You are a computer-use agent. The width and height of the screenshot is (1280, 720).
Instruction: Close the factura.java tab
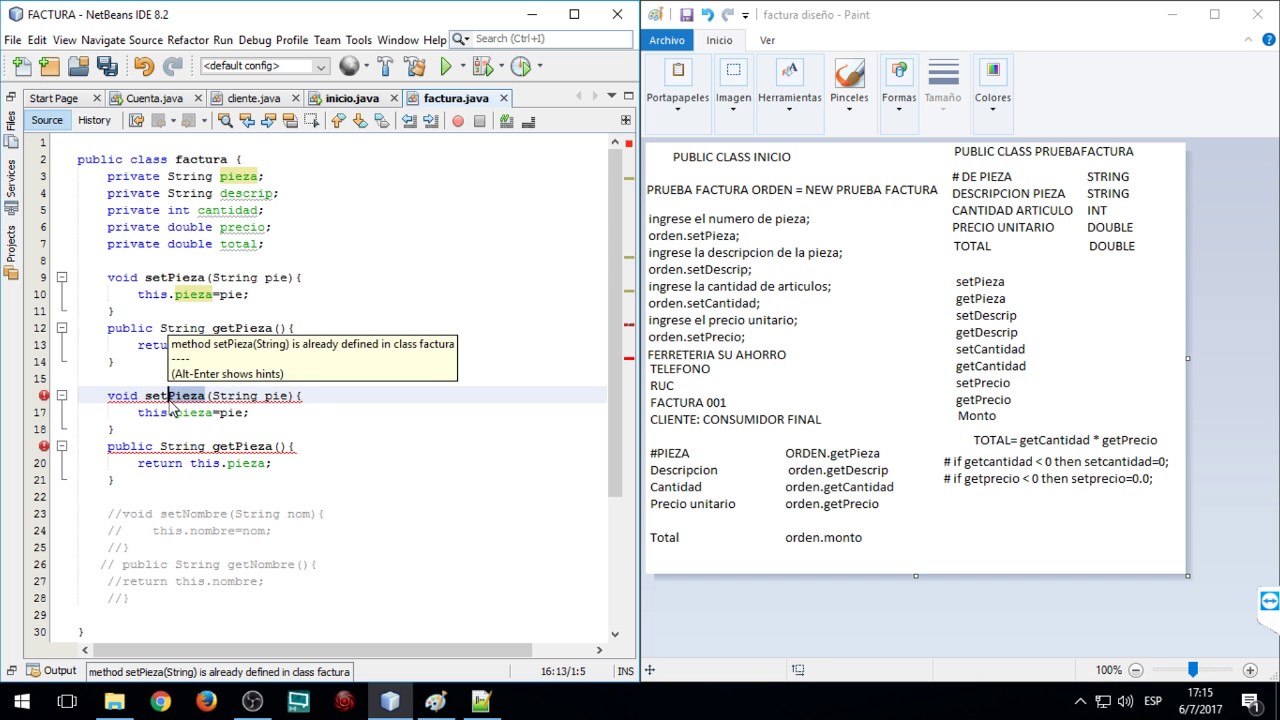[504, 98]
